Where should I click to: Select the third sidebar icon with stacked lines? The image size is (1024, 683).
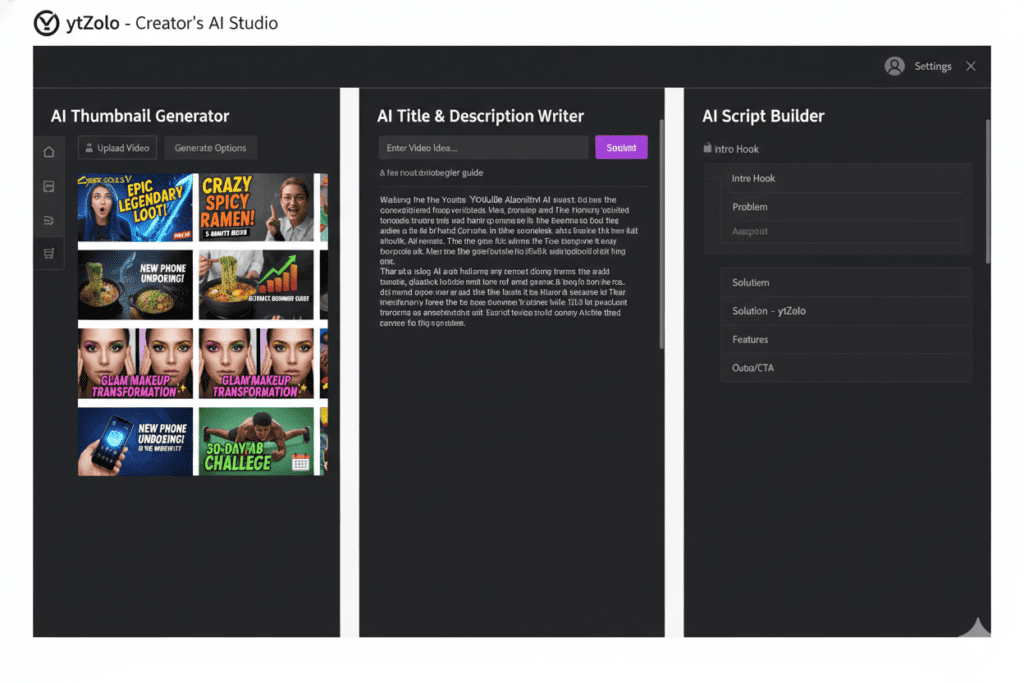(x=49, y=220)
